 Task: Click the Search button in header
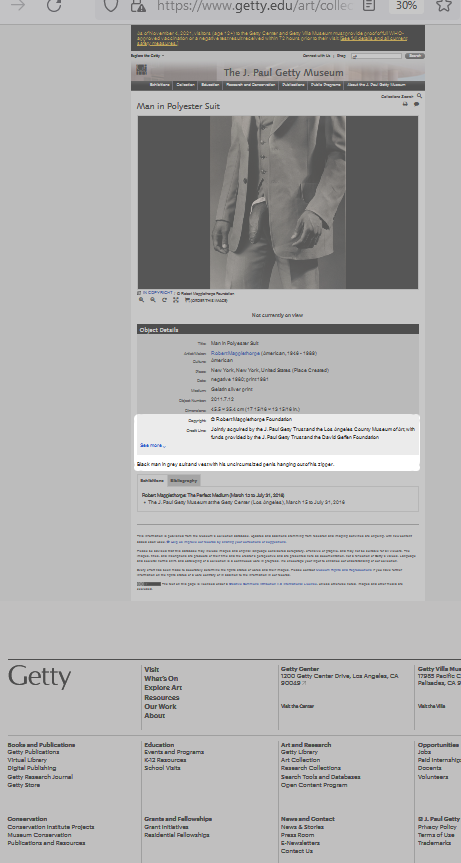click(x=415, y=56)
